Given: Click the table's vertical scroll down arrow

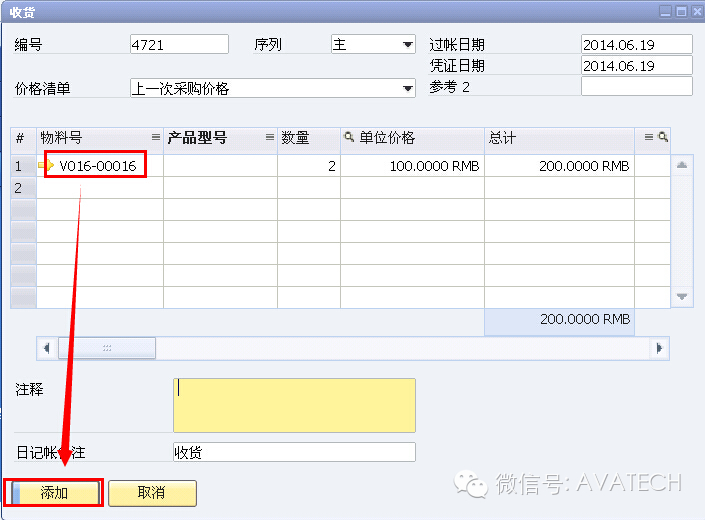Looking at the screenshot, I should [x=682, y=297].
